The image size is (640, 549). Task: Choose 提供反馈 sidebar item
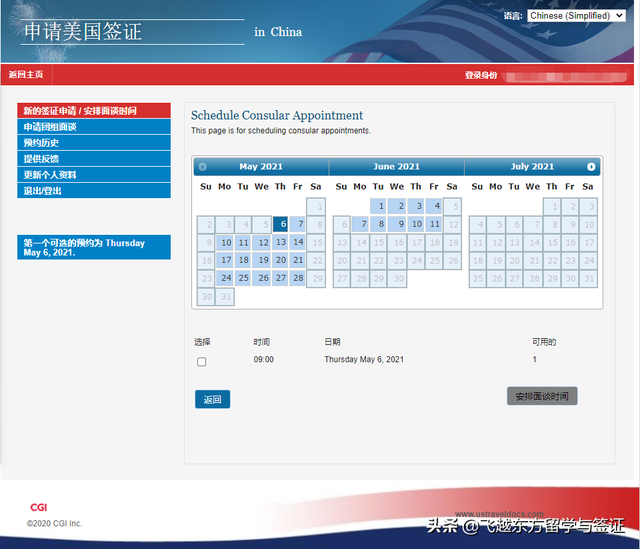94,159
